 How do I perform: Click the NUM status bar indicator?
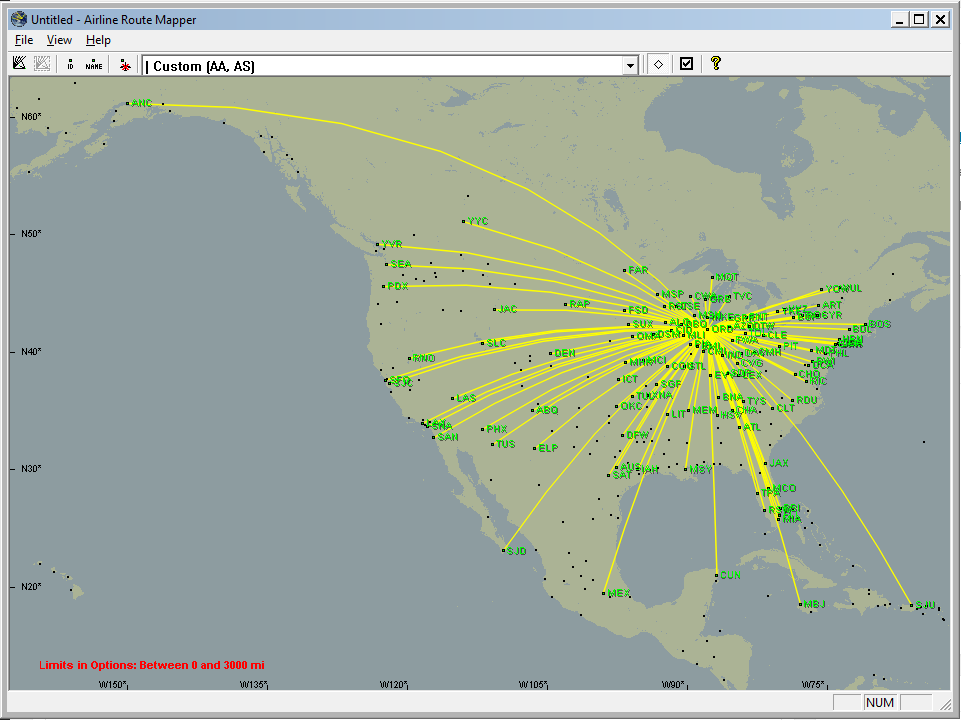click(879, 703)
